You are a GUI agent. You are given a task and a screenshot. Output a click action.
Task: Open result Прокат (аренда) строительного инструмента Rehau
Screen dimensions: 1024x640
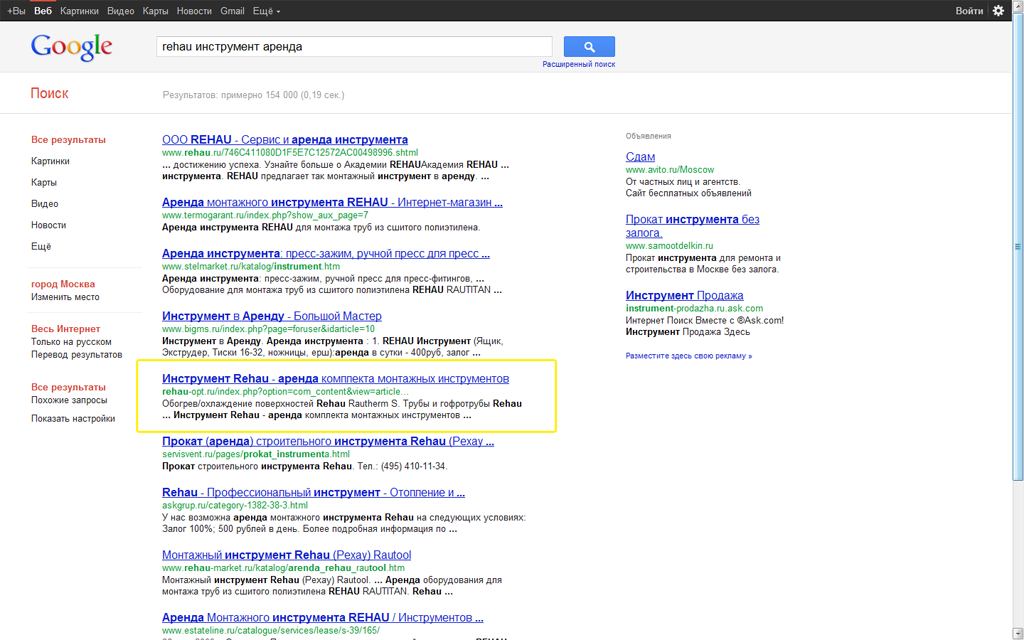coord(328,441)
